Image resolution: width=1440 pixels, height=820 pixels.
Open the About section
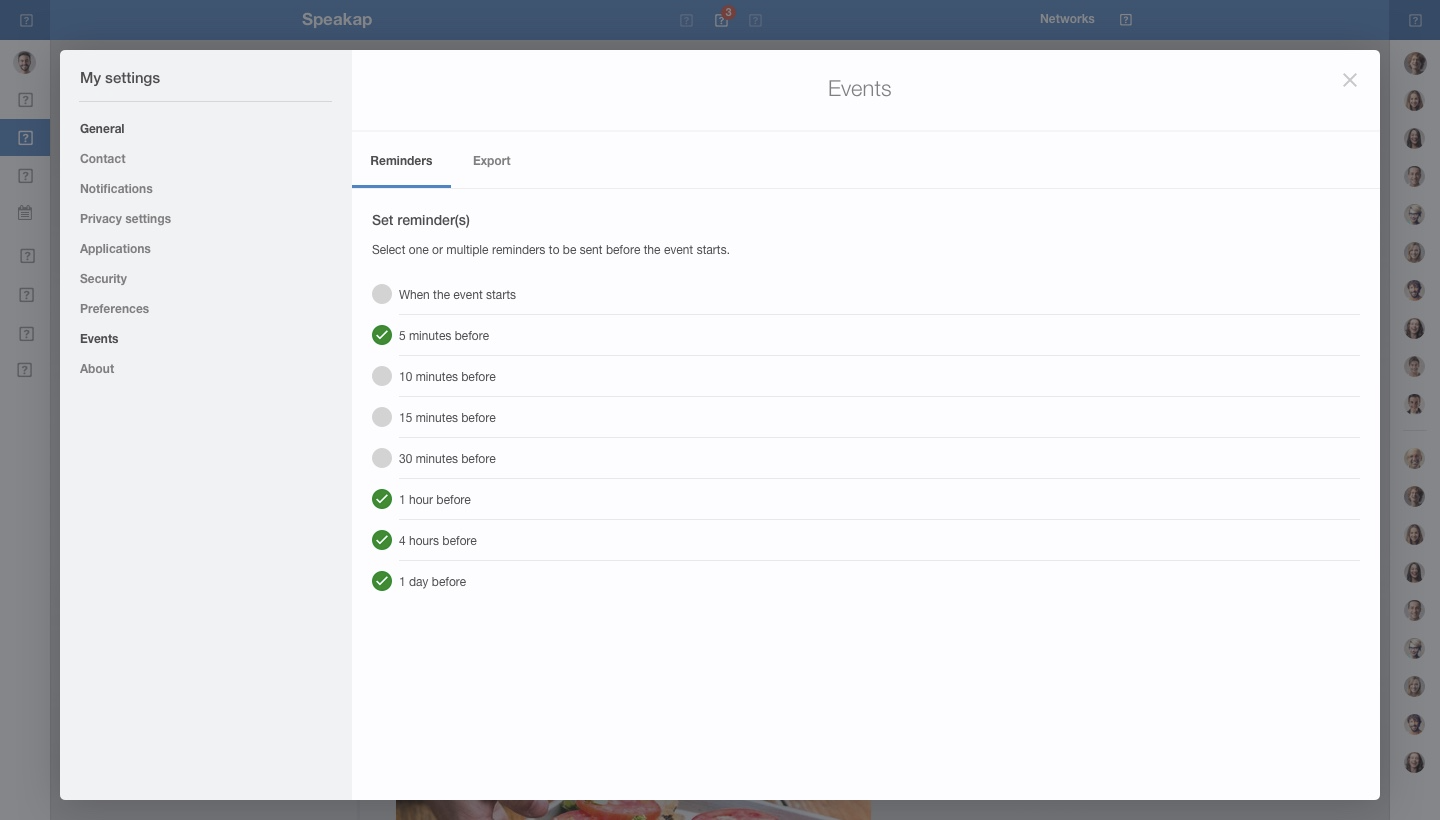pyautogui.click(x=97, y=369)
